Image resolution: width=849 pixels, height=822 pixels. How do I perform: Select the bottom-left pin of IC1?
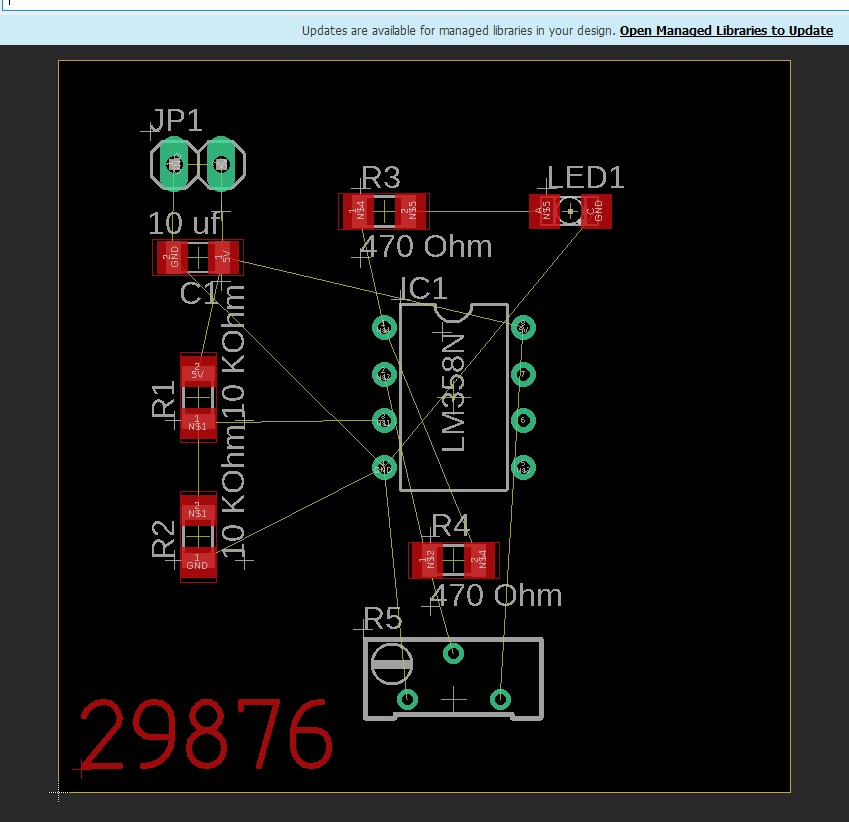(384, 466)
